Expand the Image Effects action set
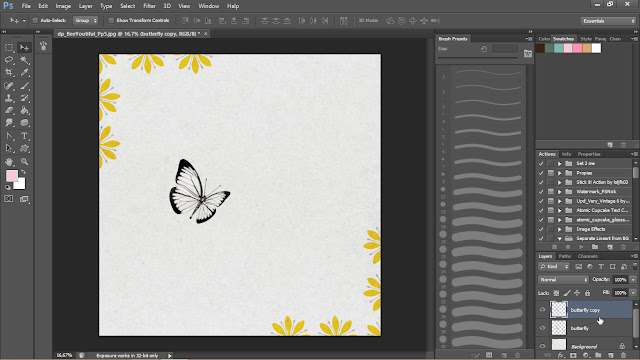640x360 pixels. [x=560, y=229]
